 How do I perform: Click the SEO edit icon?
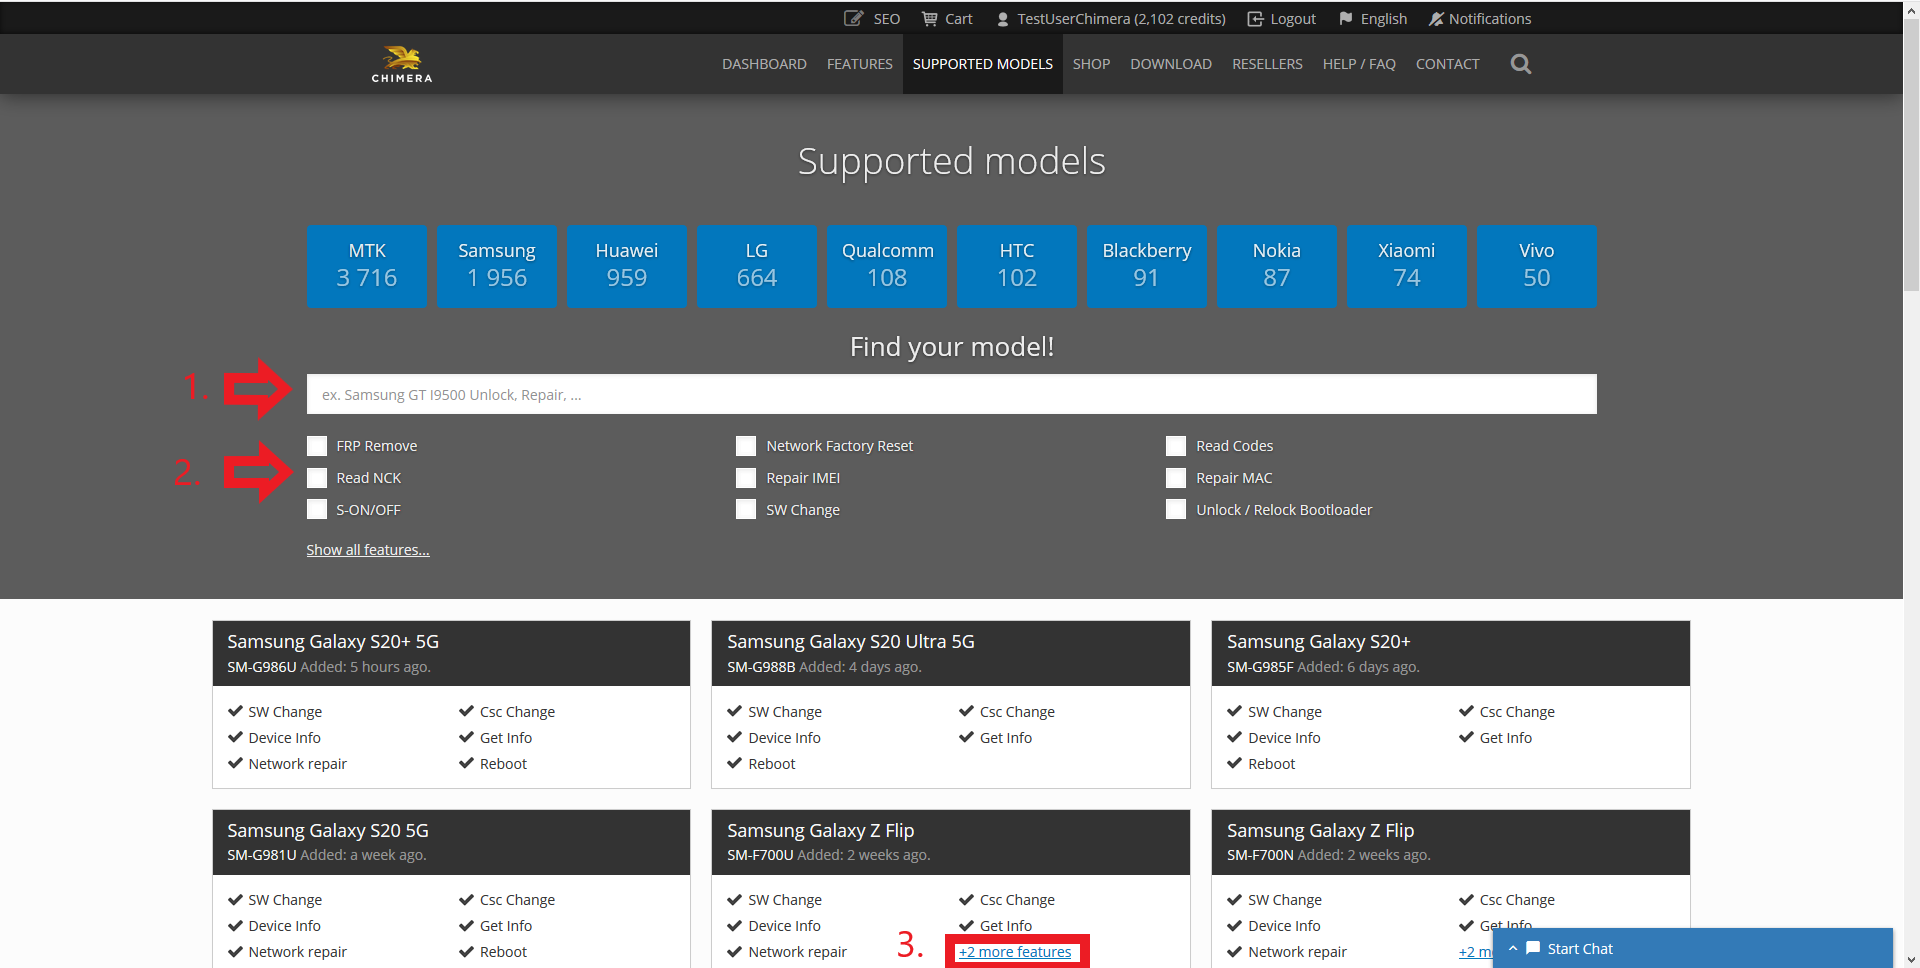coord(853,19)
